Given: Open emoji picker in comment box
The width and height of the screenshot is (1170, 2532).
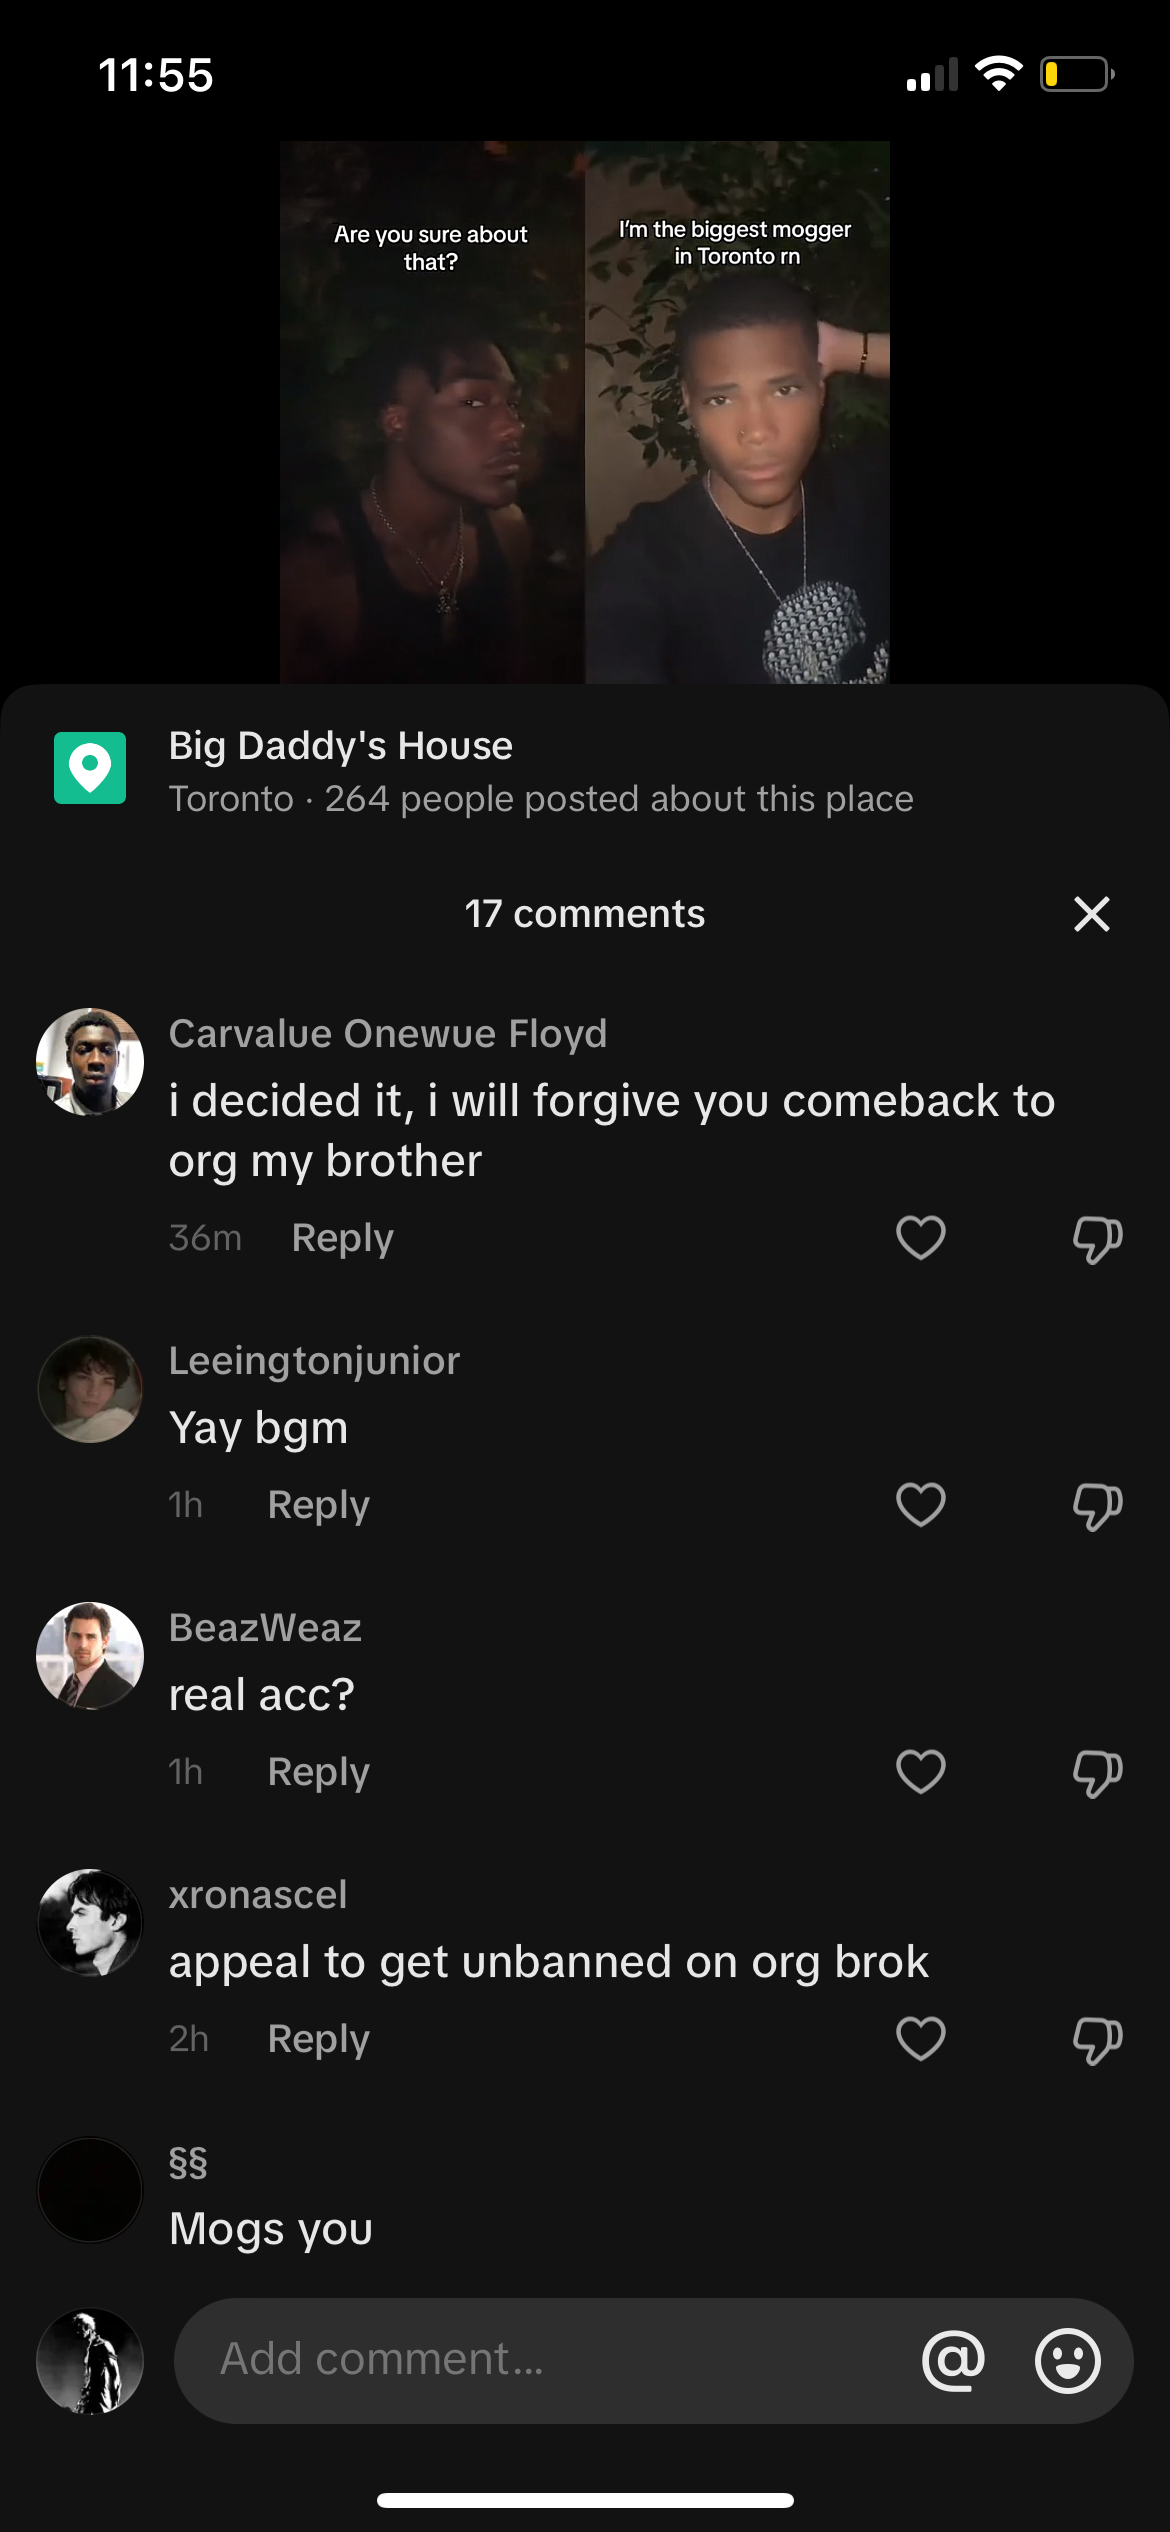Looking at the screenshot, I should (x=1067, y=2361).
